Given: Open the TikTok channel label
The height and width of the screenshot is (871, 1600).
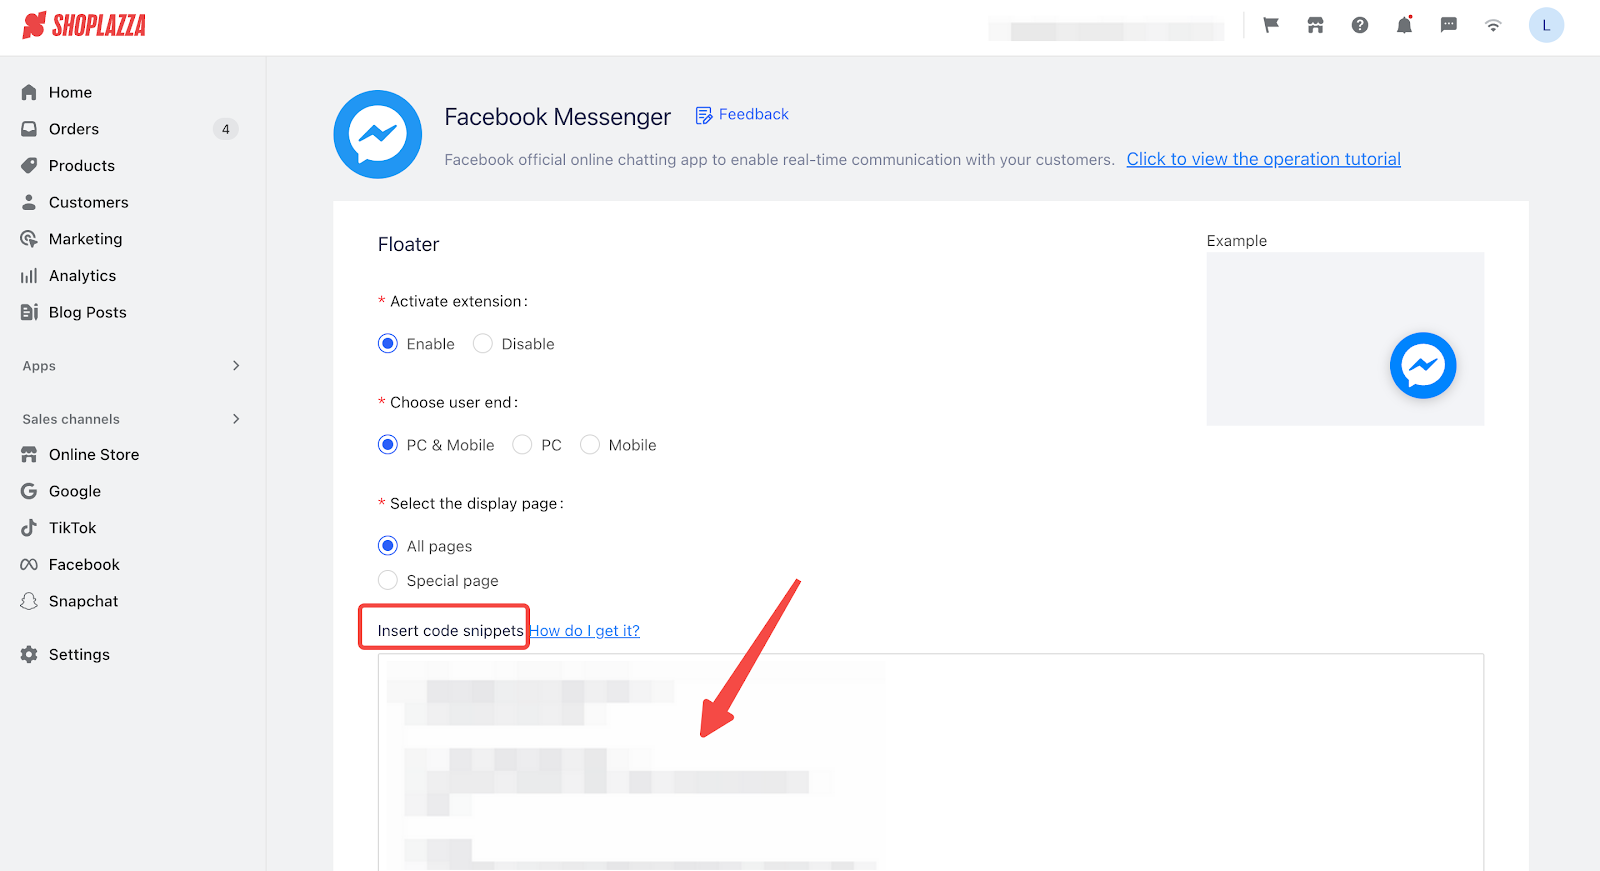Looking at the screenshot, I should pyautogui.click(x=73, y=528).
